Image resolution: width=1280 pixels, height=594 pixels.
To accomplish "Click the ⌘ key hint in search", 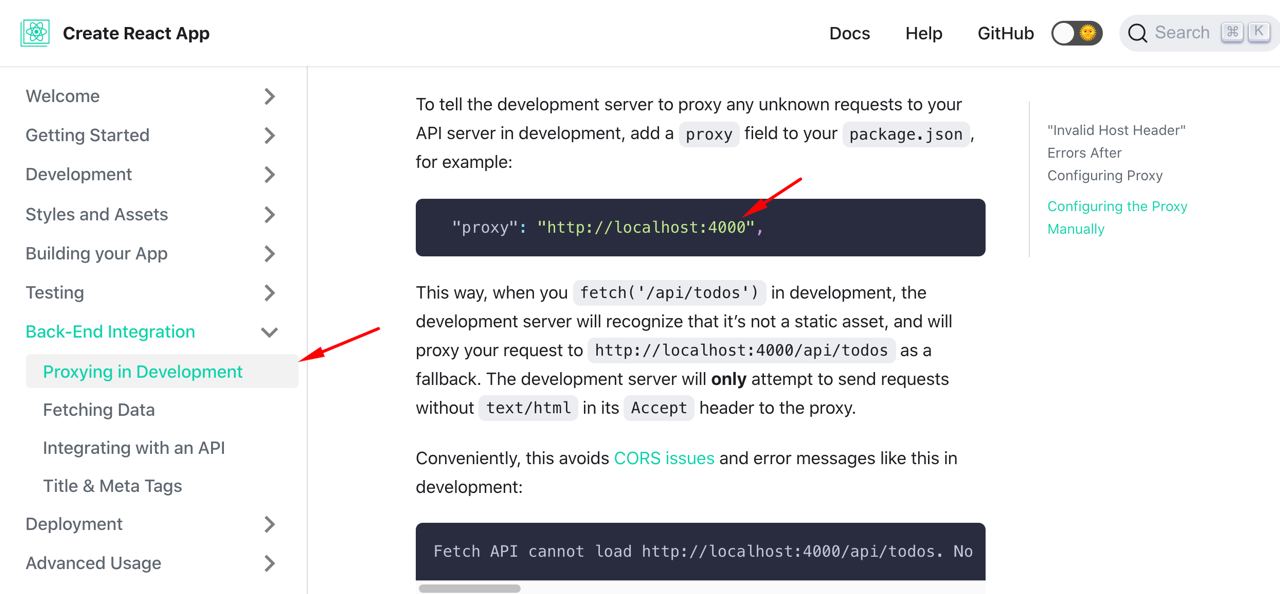I will tap(1233, 32).
